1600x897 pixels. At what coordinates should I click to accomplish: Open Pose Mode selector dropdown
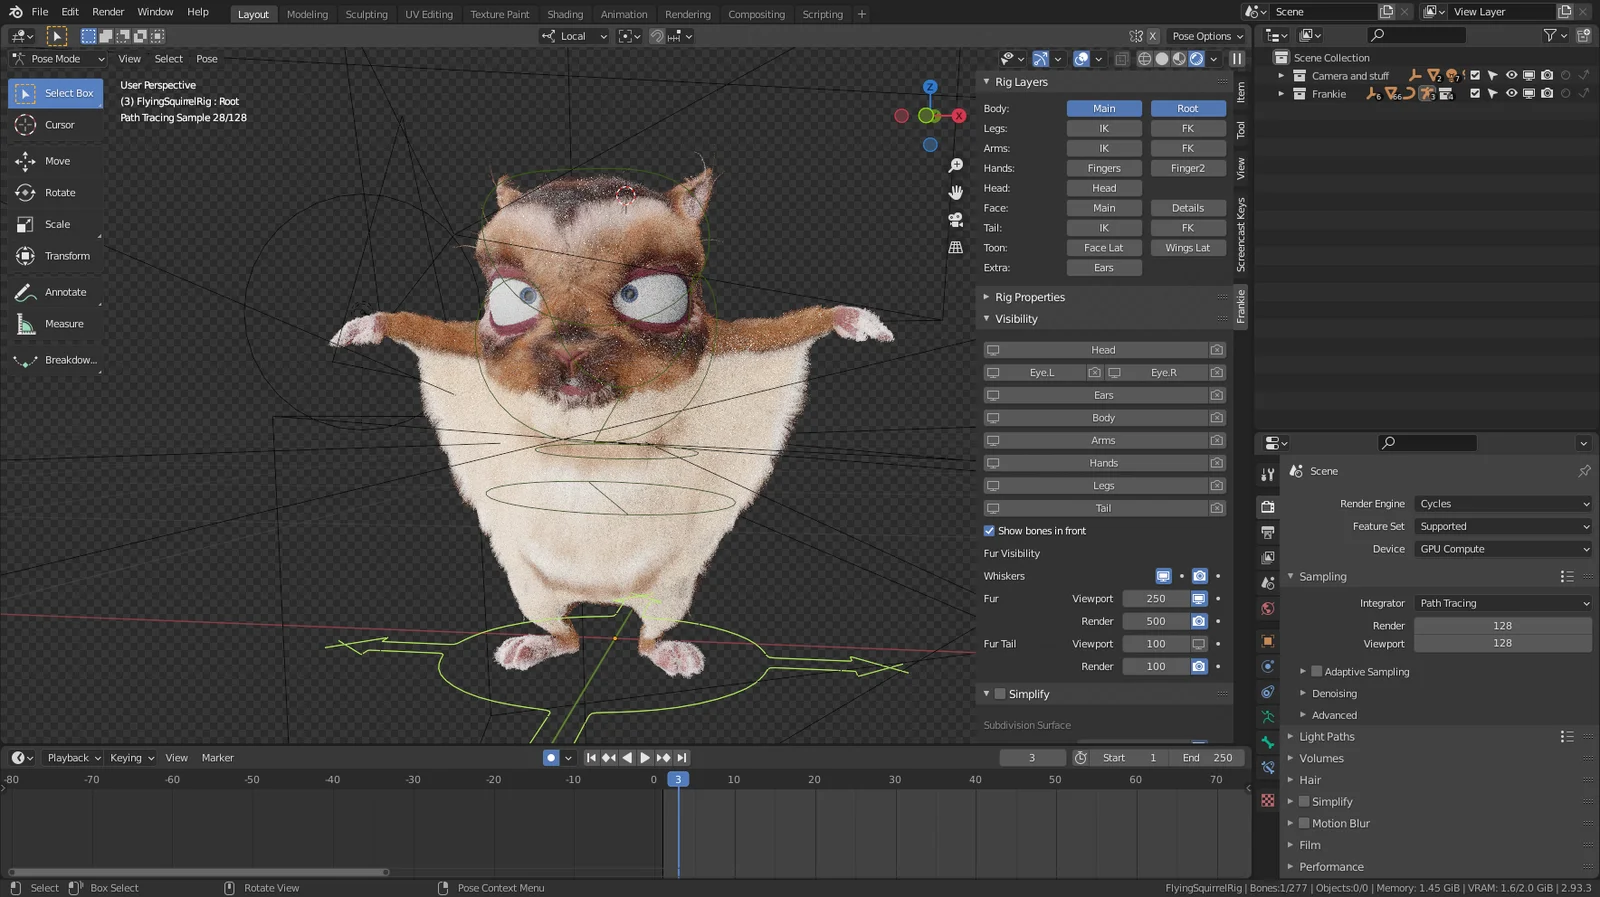[58, 59]
